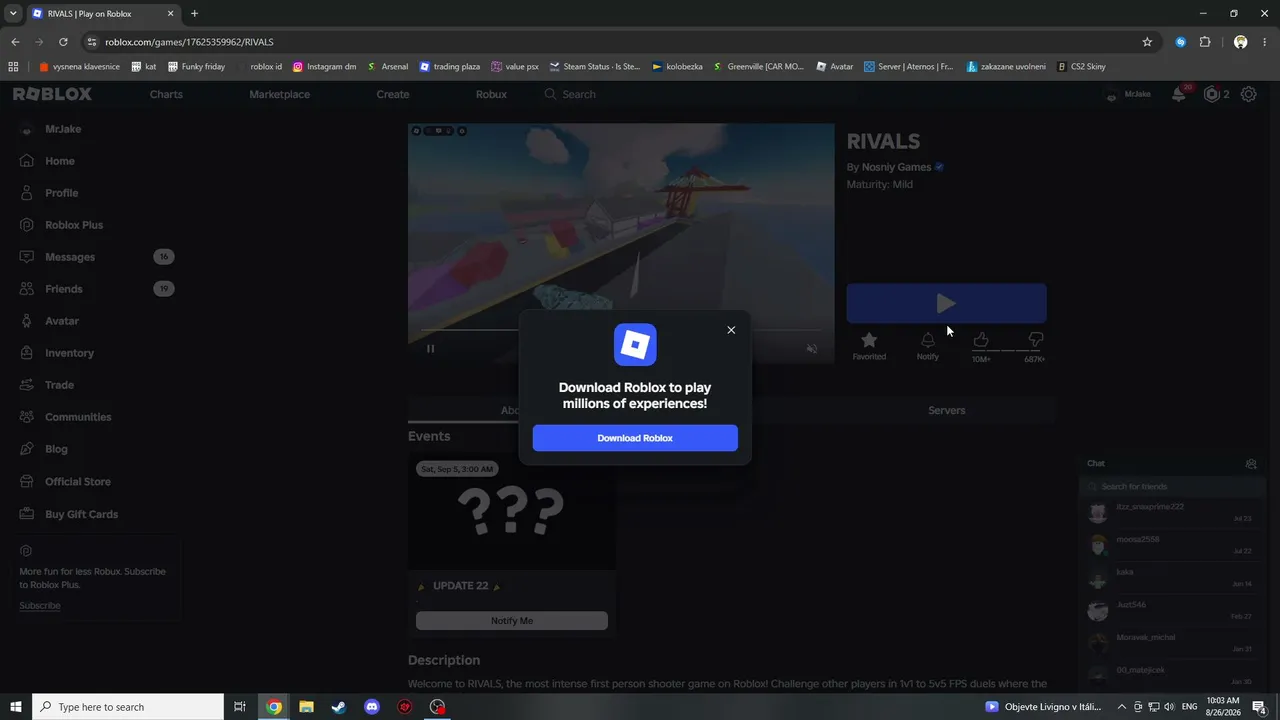
Task: Close the Download Roblox popup
Action: pos(731,330)
